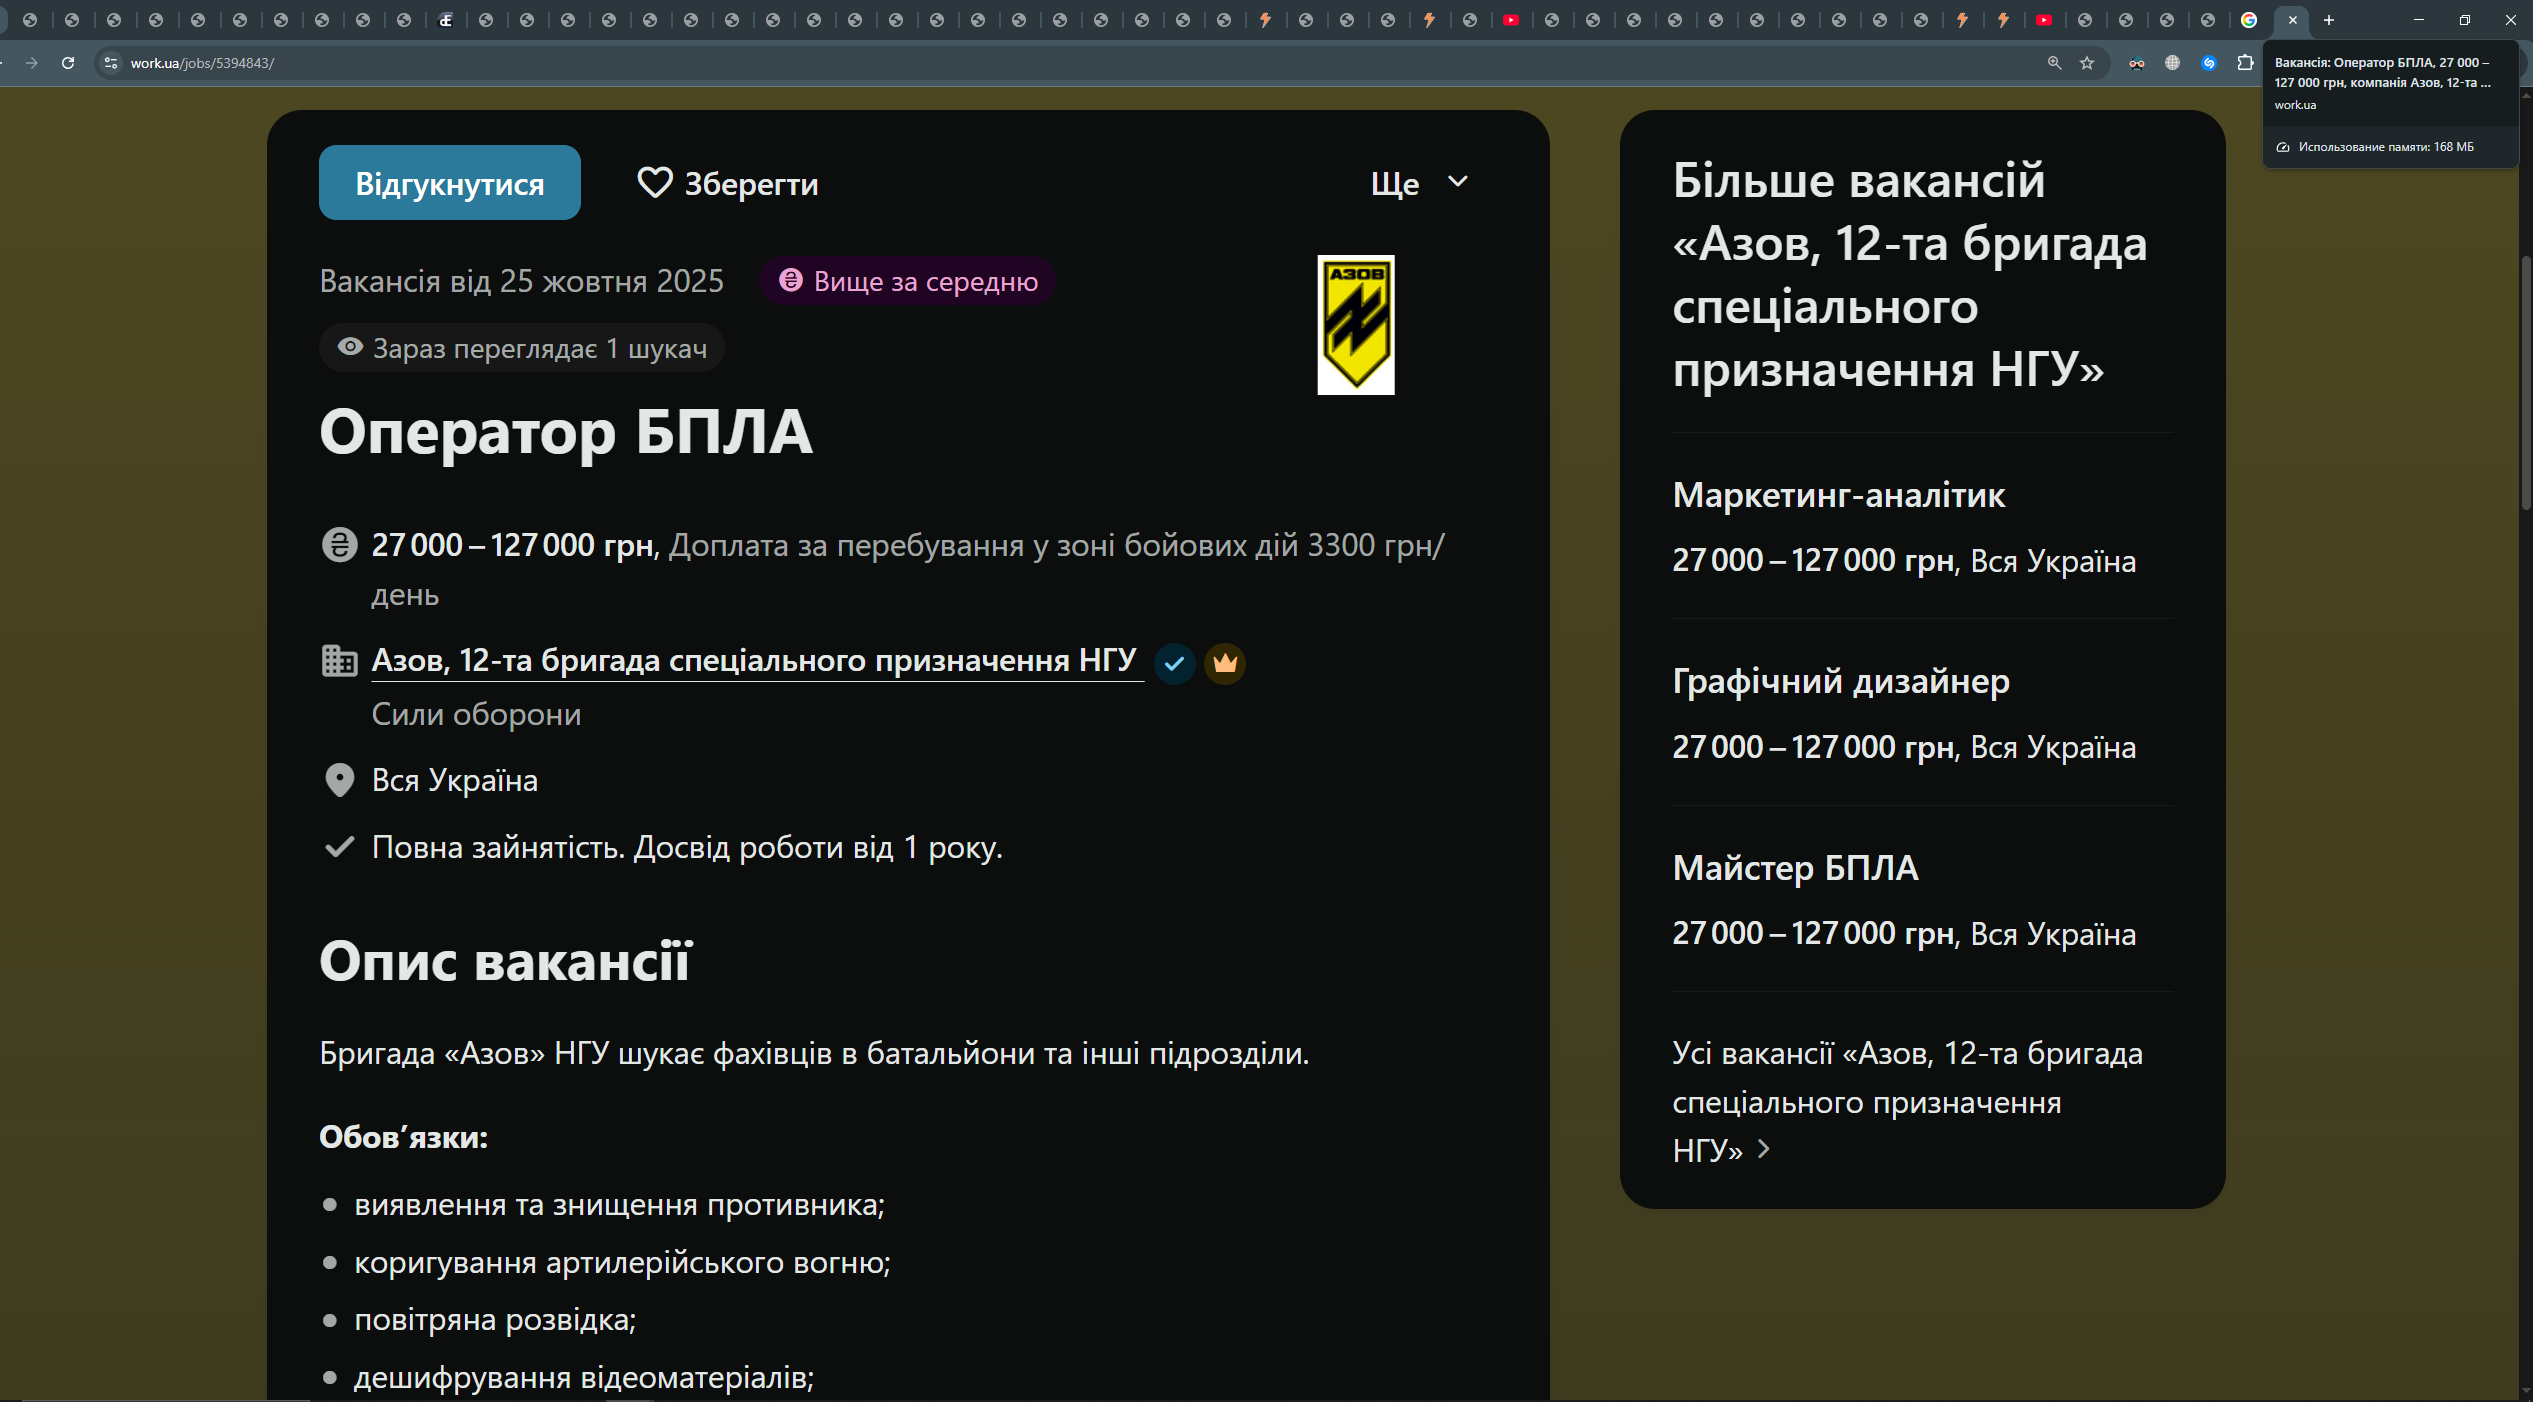The image size is (2533, 1402).
Task: Open the site information icon left of URL
Action: pyautogui.click(x=111, y=63)
